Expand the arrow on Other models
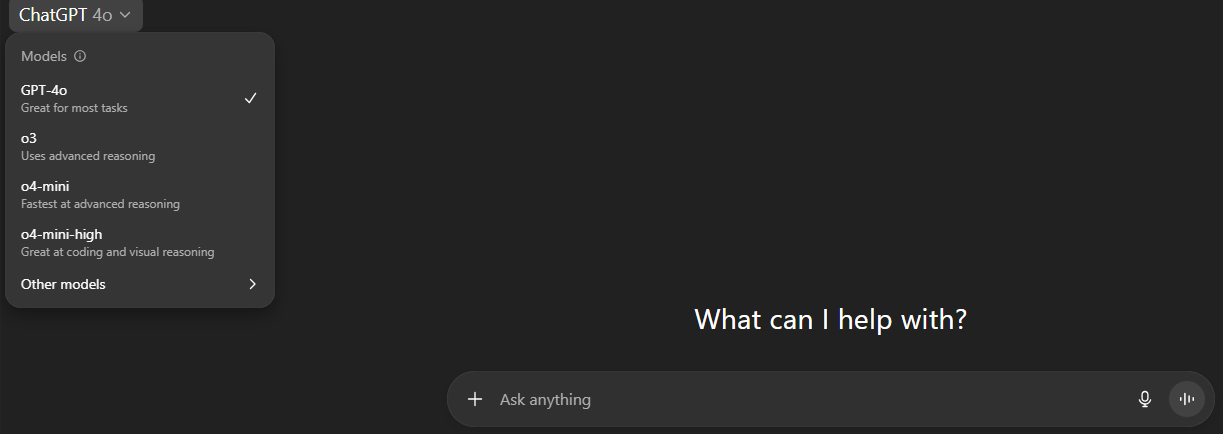 (252, 284)
